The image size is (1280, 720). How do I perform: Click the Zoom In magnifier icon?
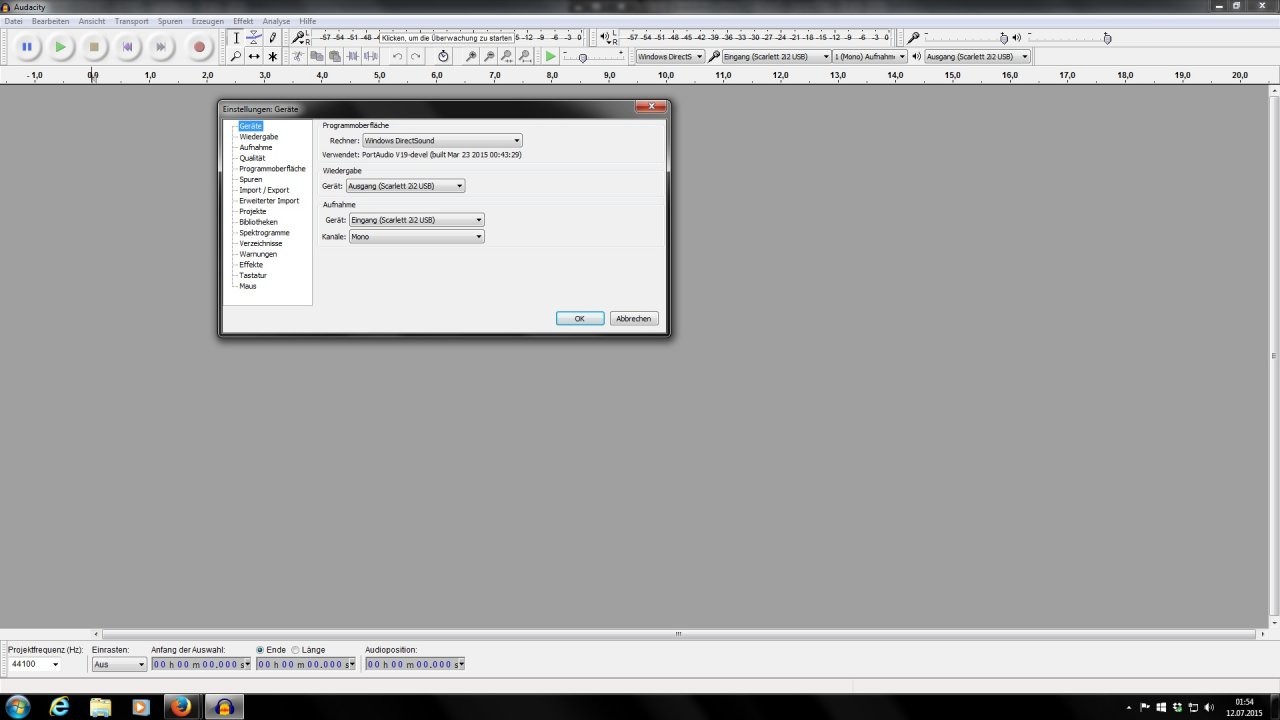(x=471, y=57)
